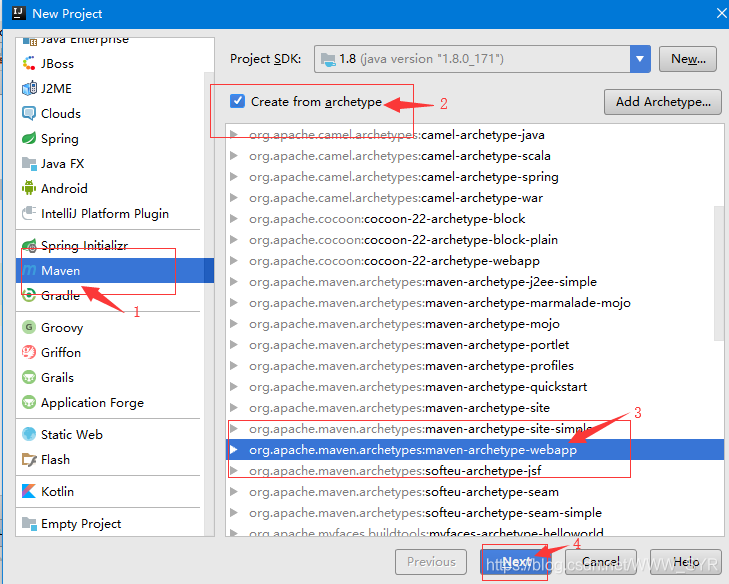Select the J2ME icon in sidebar
The image size is (729, 584).
coord(29,88)
